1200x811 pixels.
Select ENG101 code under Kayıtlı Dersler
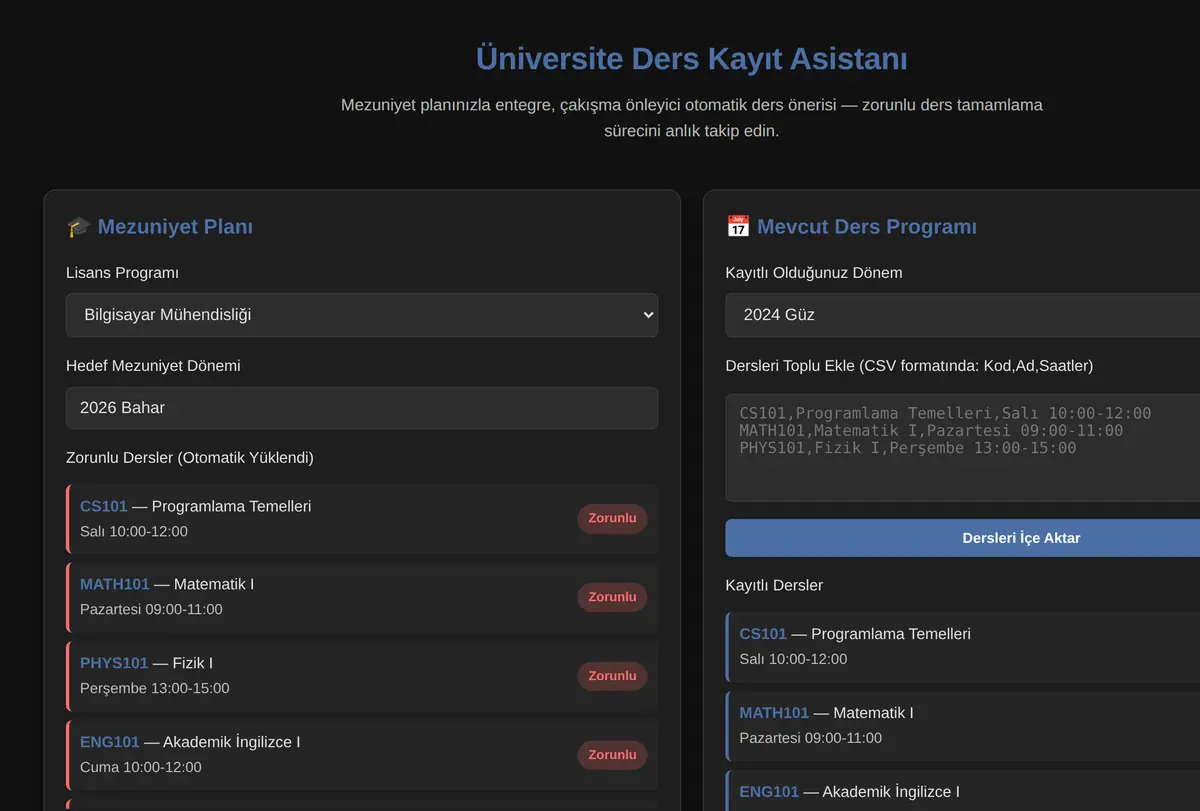pos(769,792)
